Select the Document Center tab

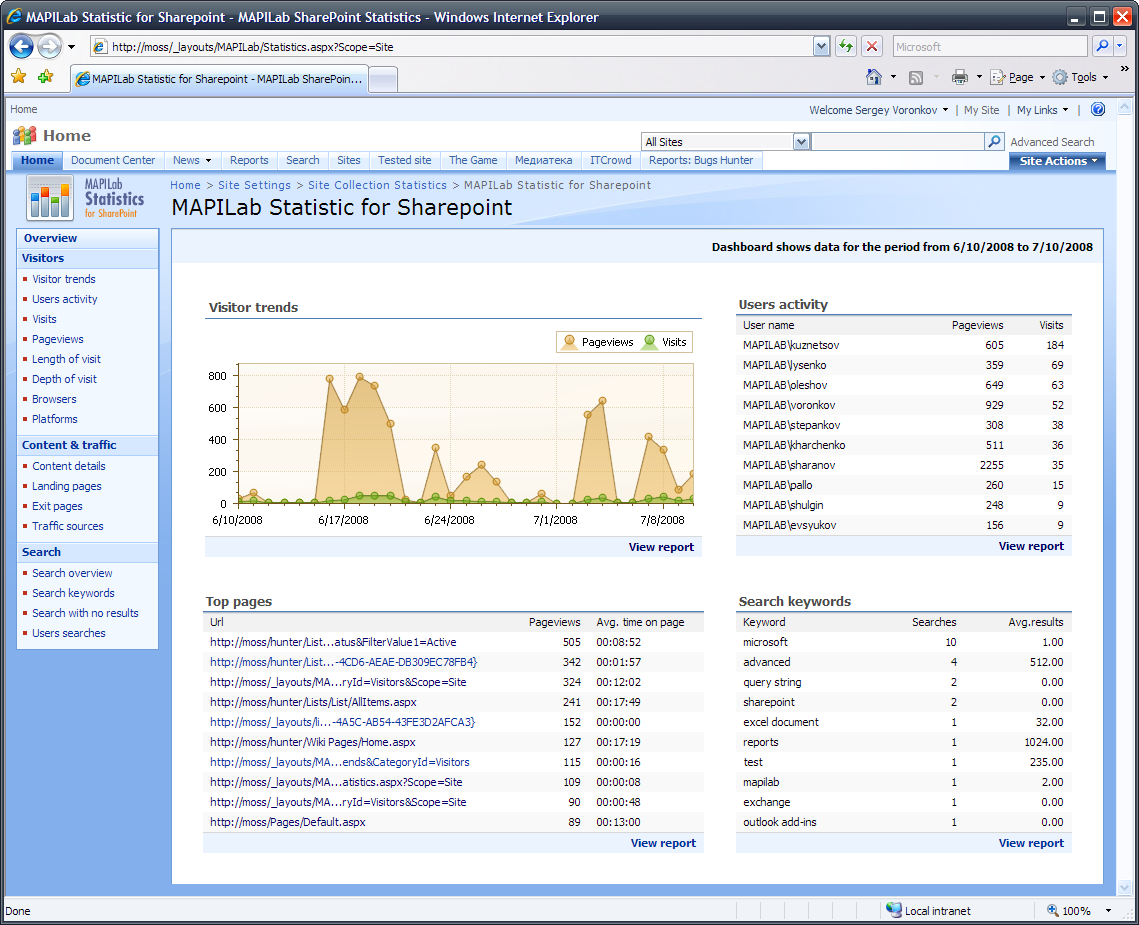[x=113, y=160]
